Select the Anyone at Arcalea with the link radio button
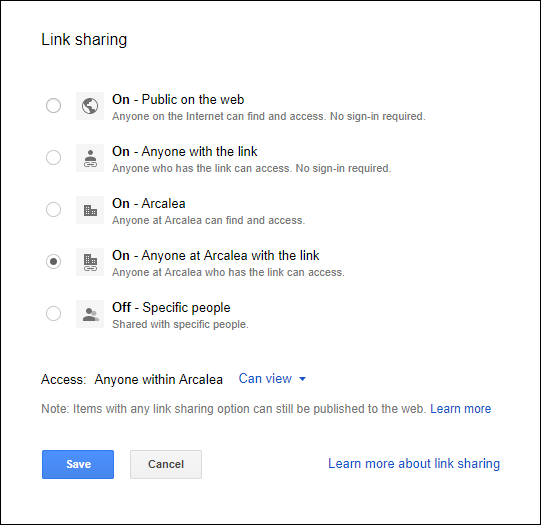541x525 pixels. [x=53, y=261]
